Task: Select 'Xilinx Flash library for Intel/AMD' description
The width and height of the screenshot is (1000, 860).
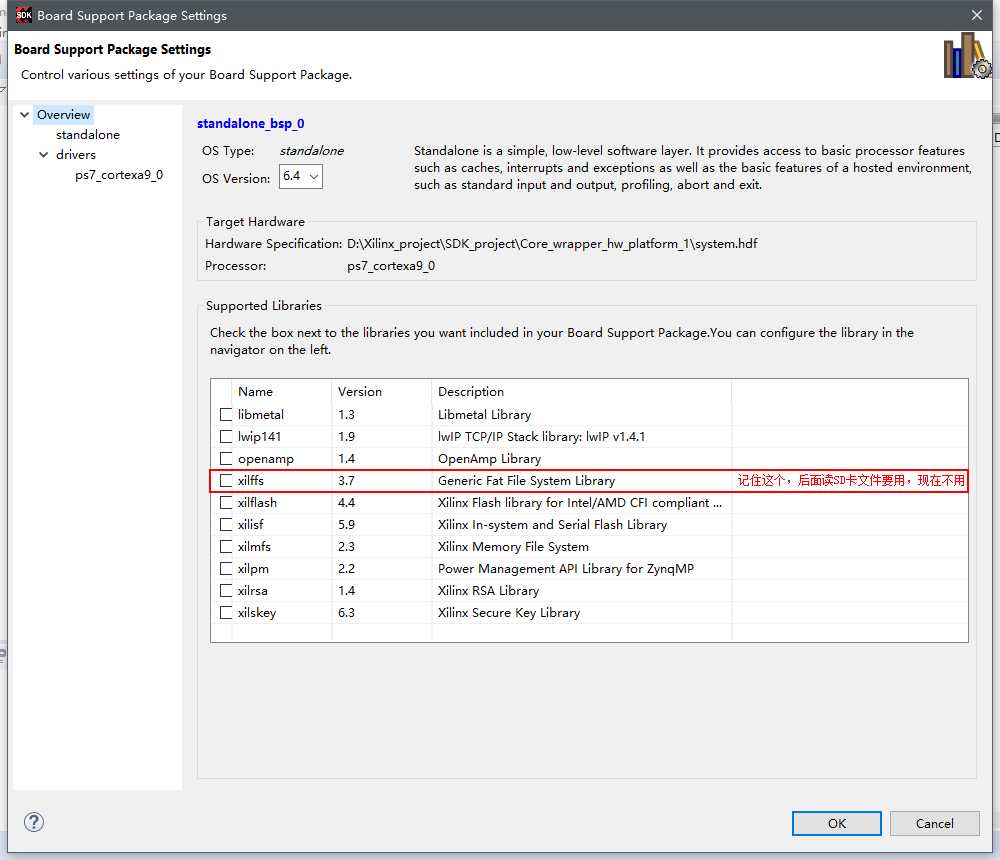Action: 580,503
